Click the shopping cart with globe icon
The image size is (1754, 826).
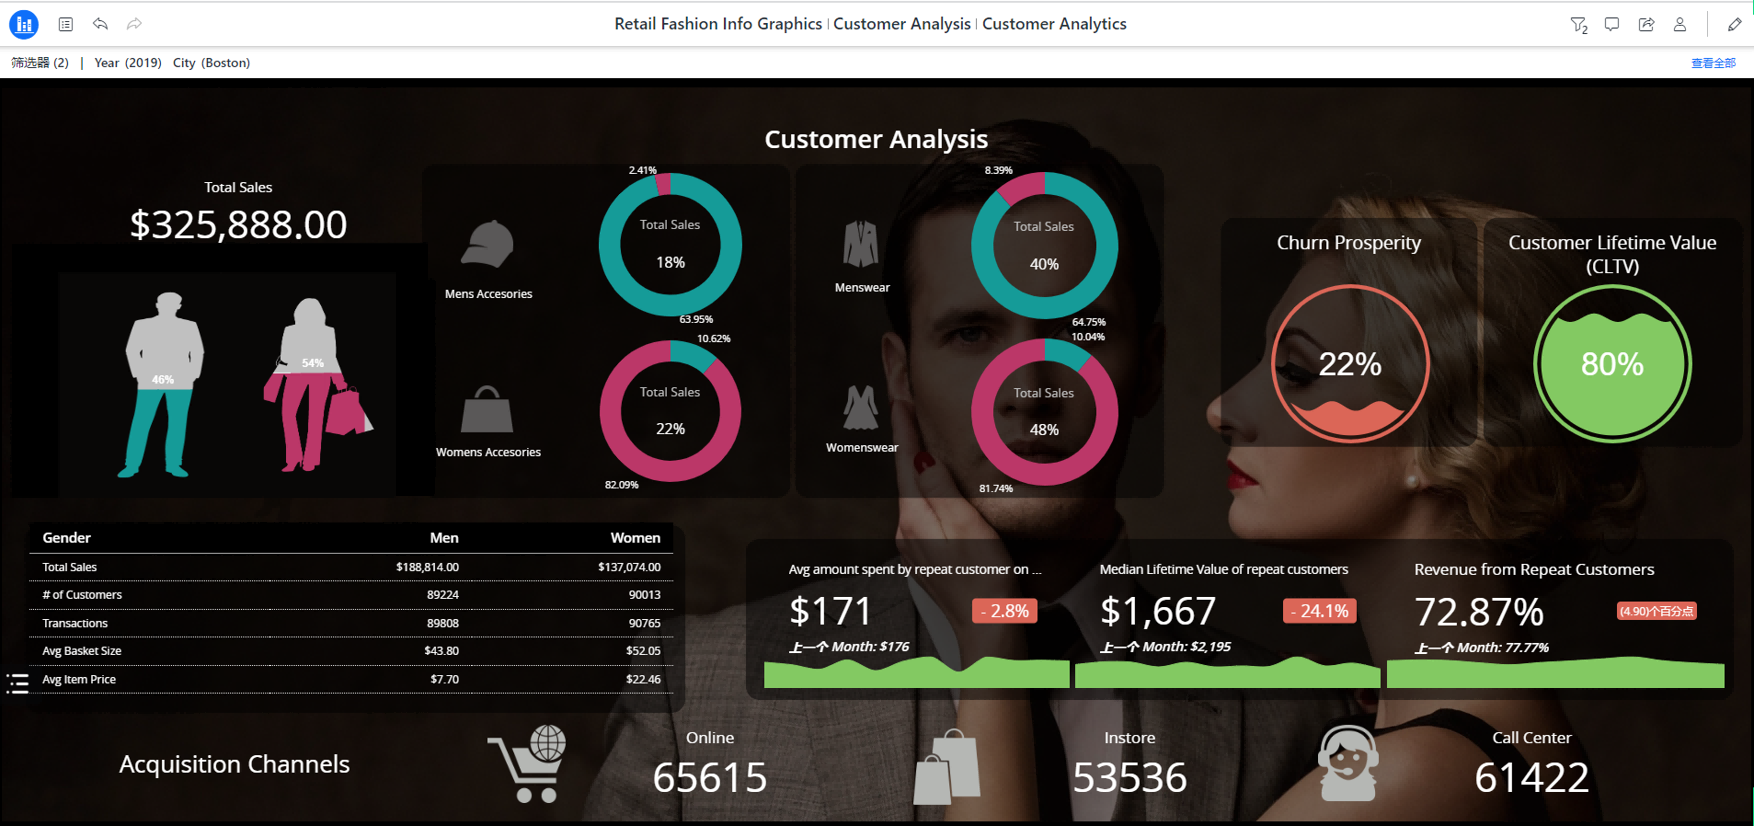(x=528, y=764)
